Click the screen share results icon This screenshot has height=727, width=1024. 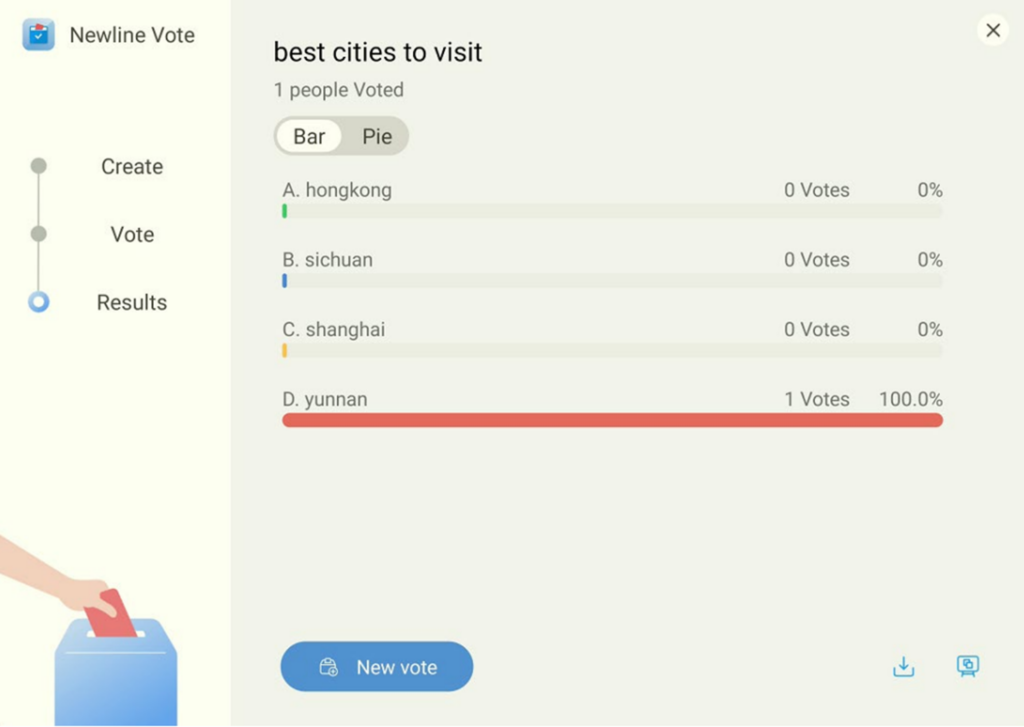tap(967, 667)
